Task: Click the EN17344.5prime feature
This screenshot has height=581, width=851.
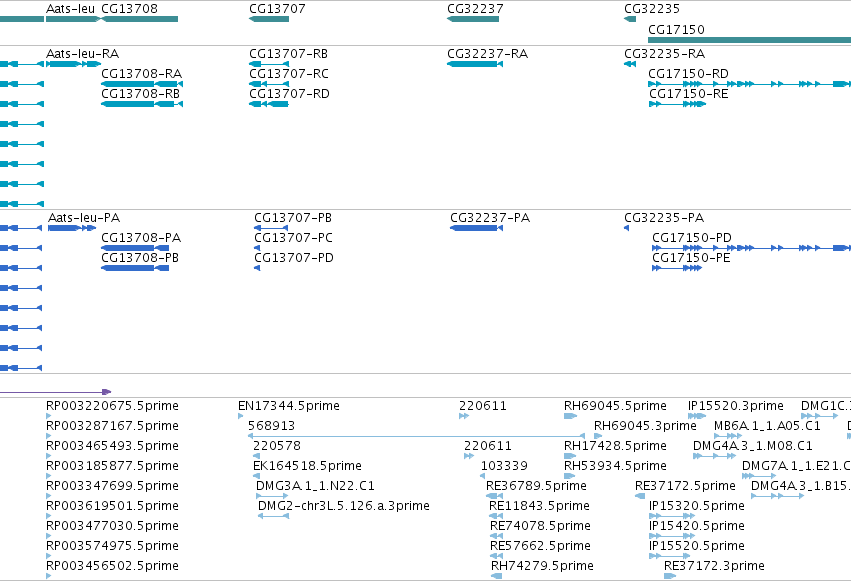Action: click(x=240, y=416)
